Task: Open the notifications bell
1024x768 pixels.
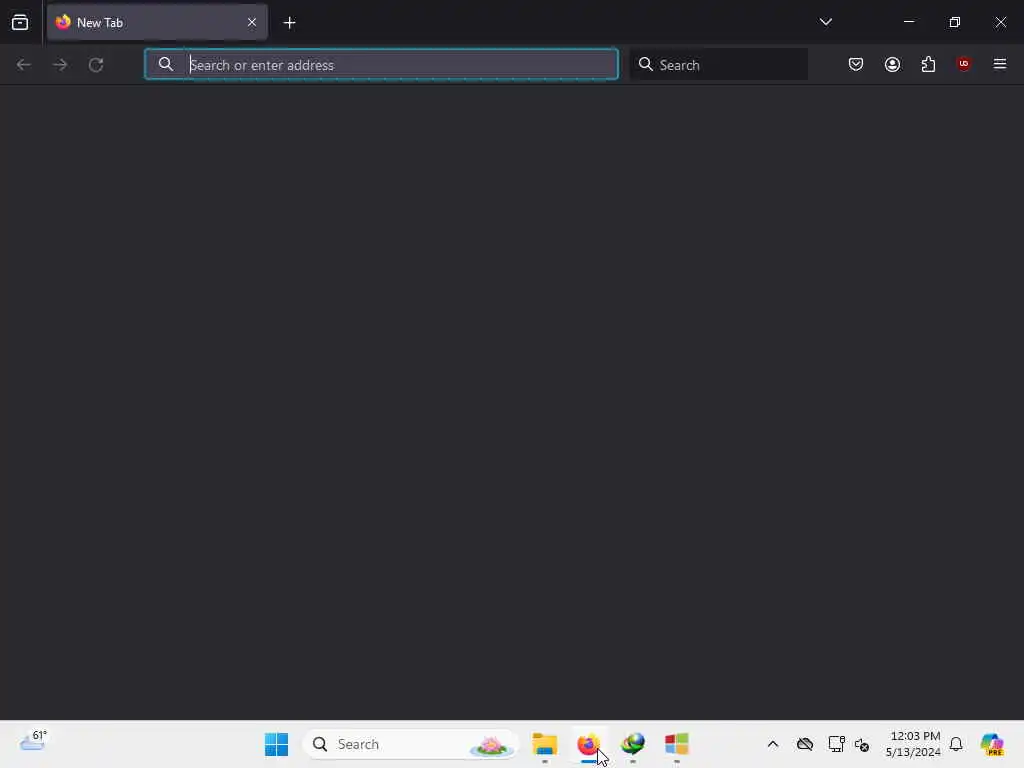Action: coord(956,744)
